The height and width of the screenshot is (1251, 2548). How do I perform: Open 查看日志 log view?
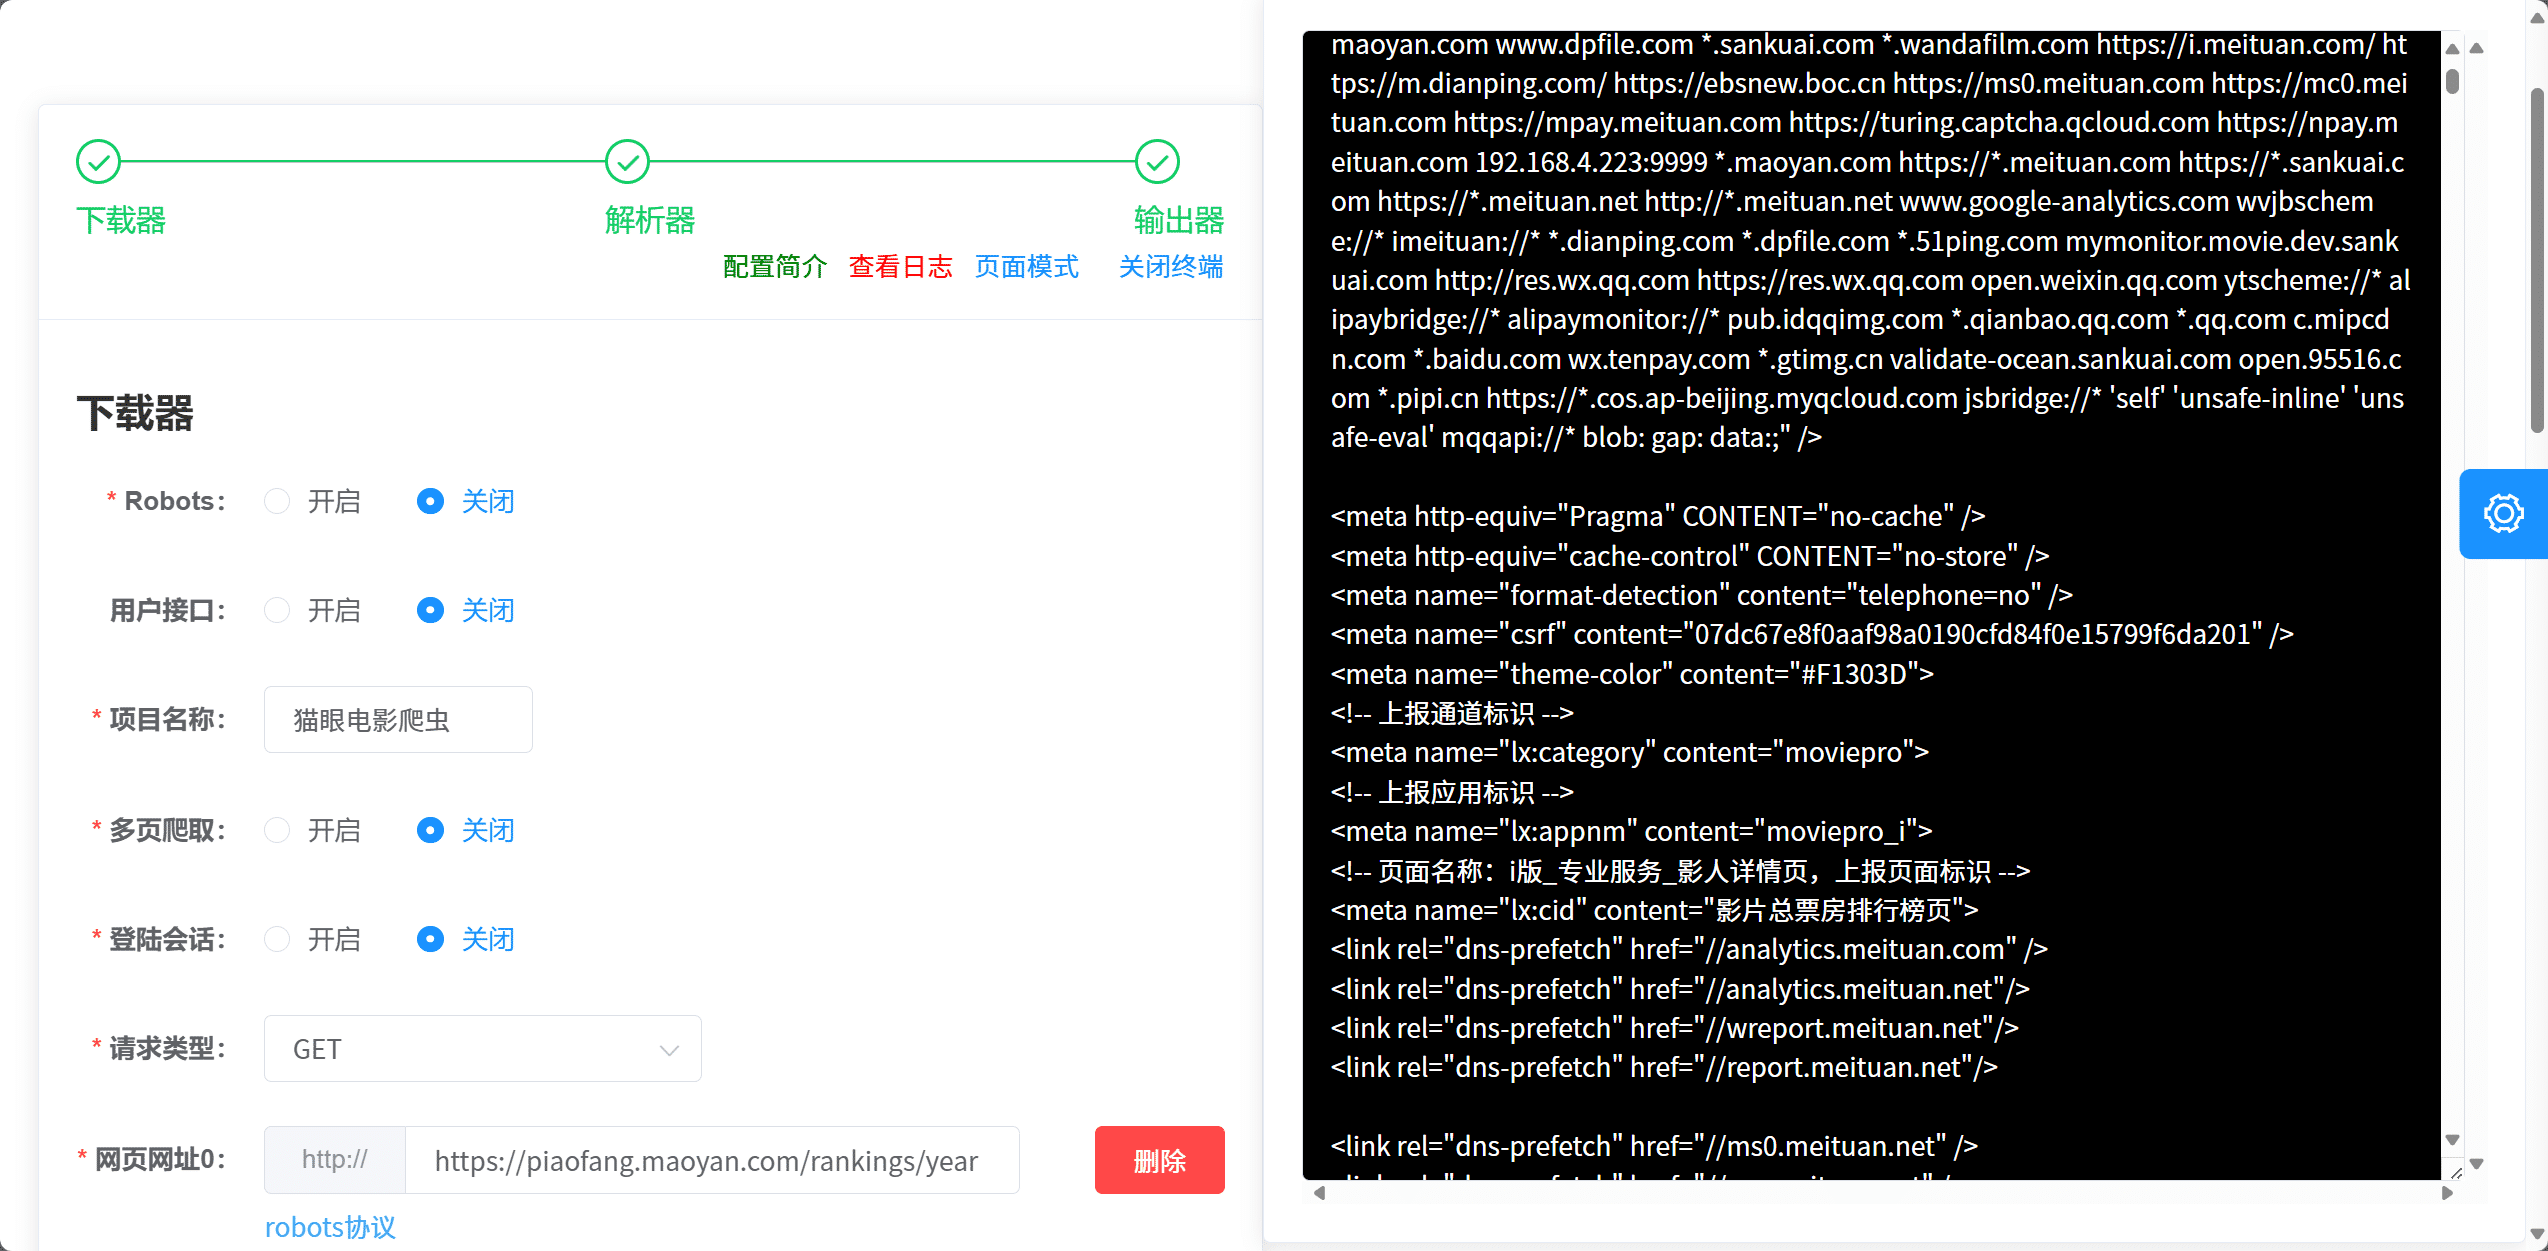900,267
